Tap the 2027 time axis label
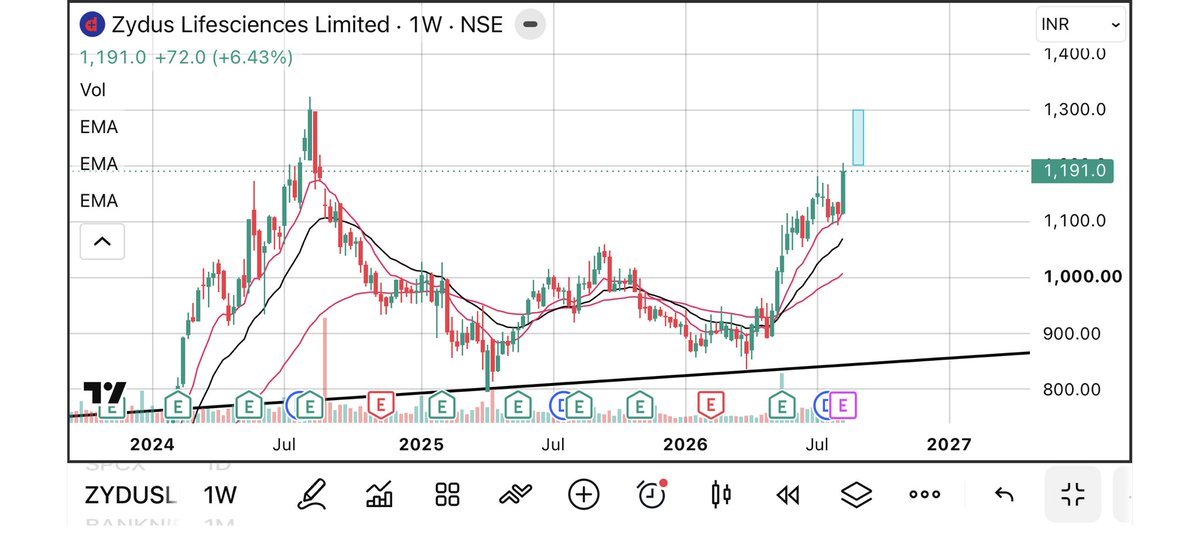Screen dimensions: 1199x554 click(x=949, y=445)
